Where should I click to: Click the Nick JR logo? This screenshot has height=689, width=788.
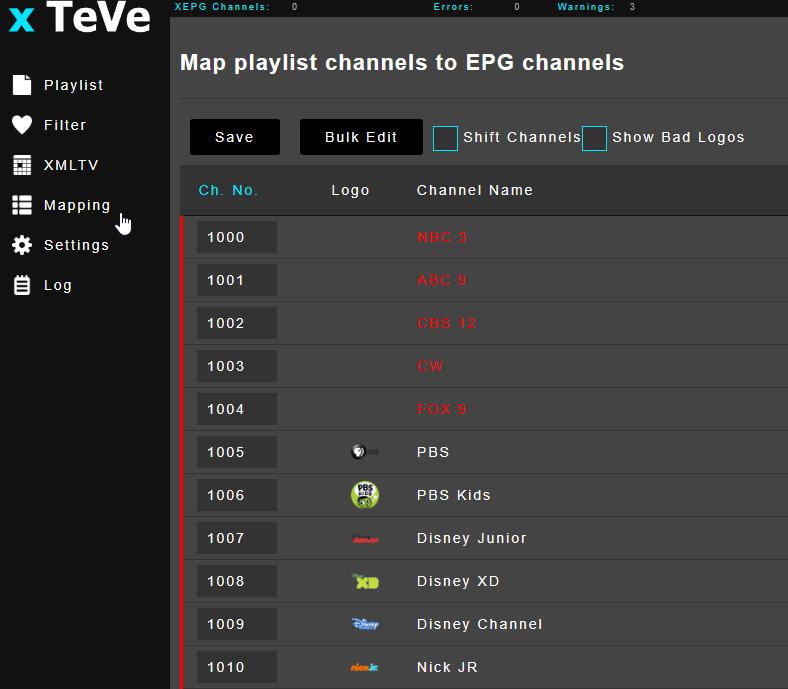(x=365, y=667)
